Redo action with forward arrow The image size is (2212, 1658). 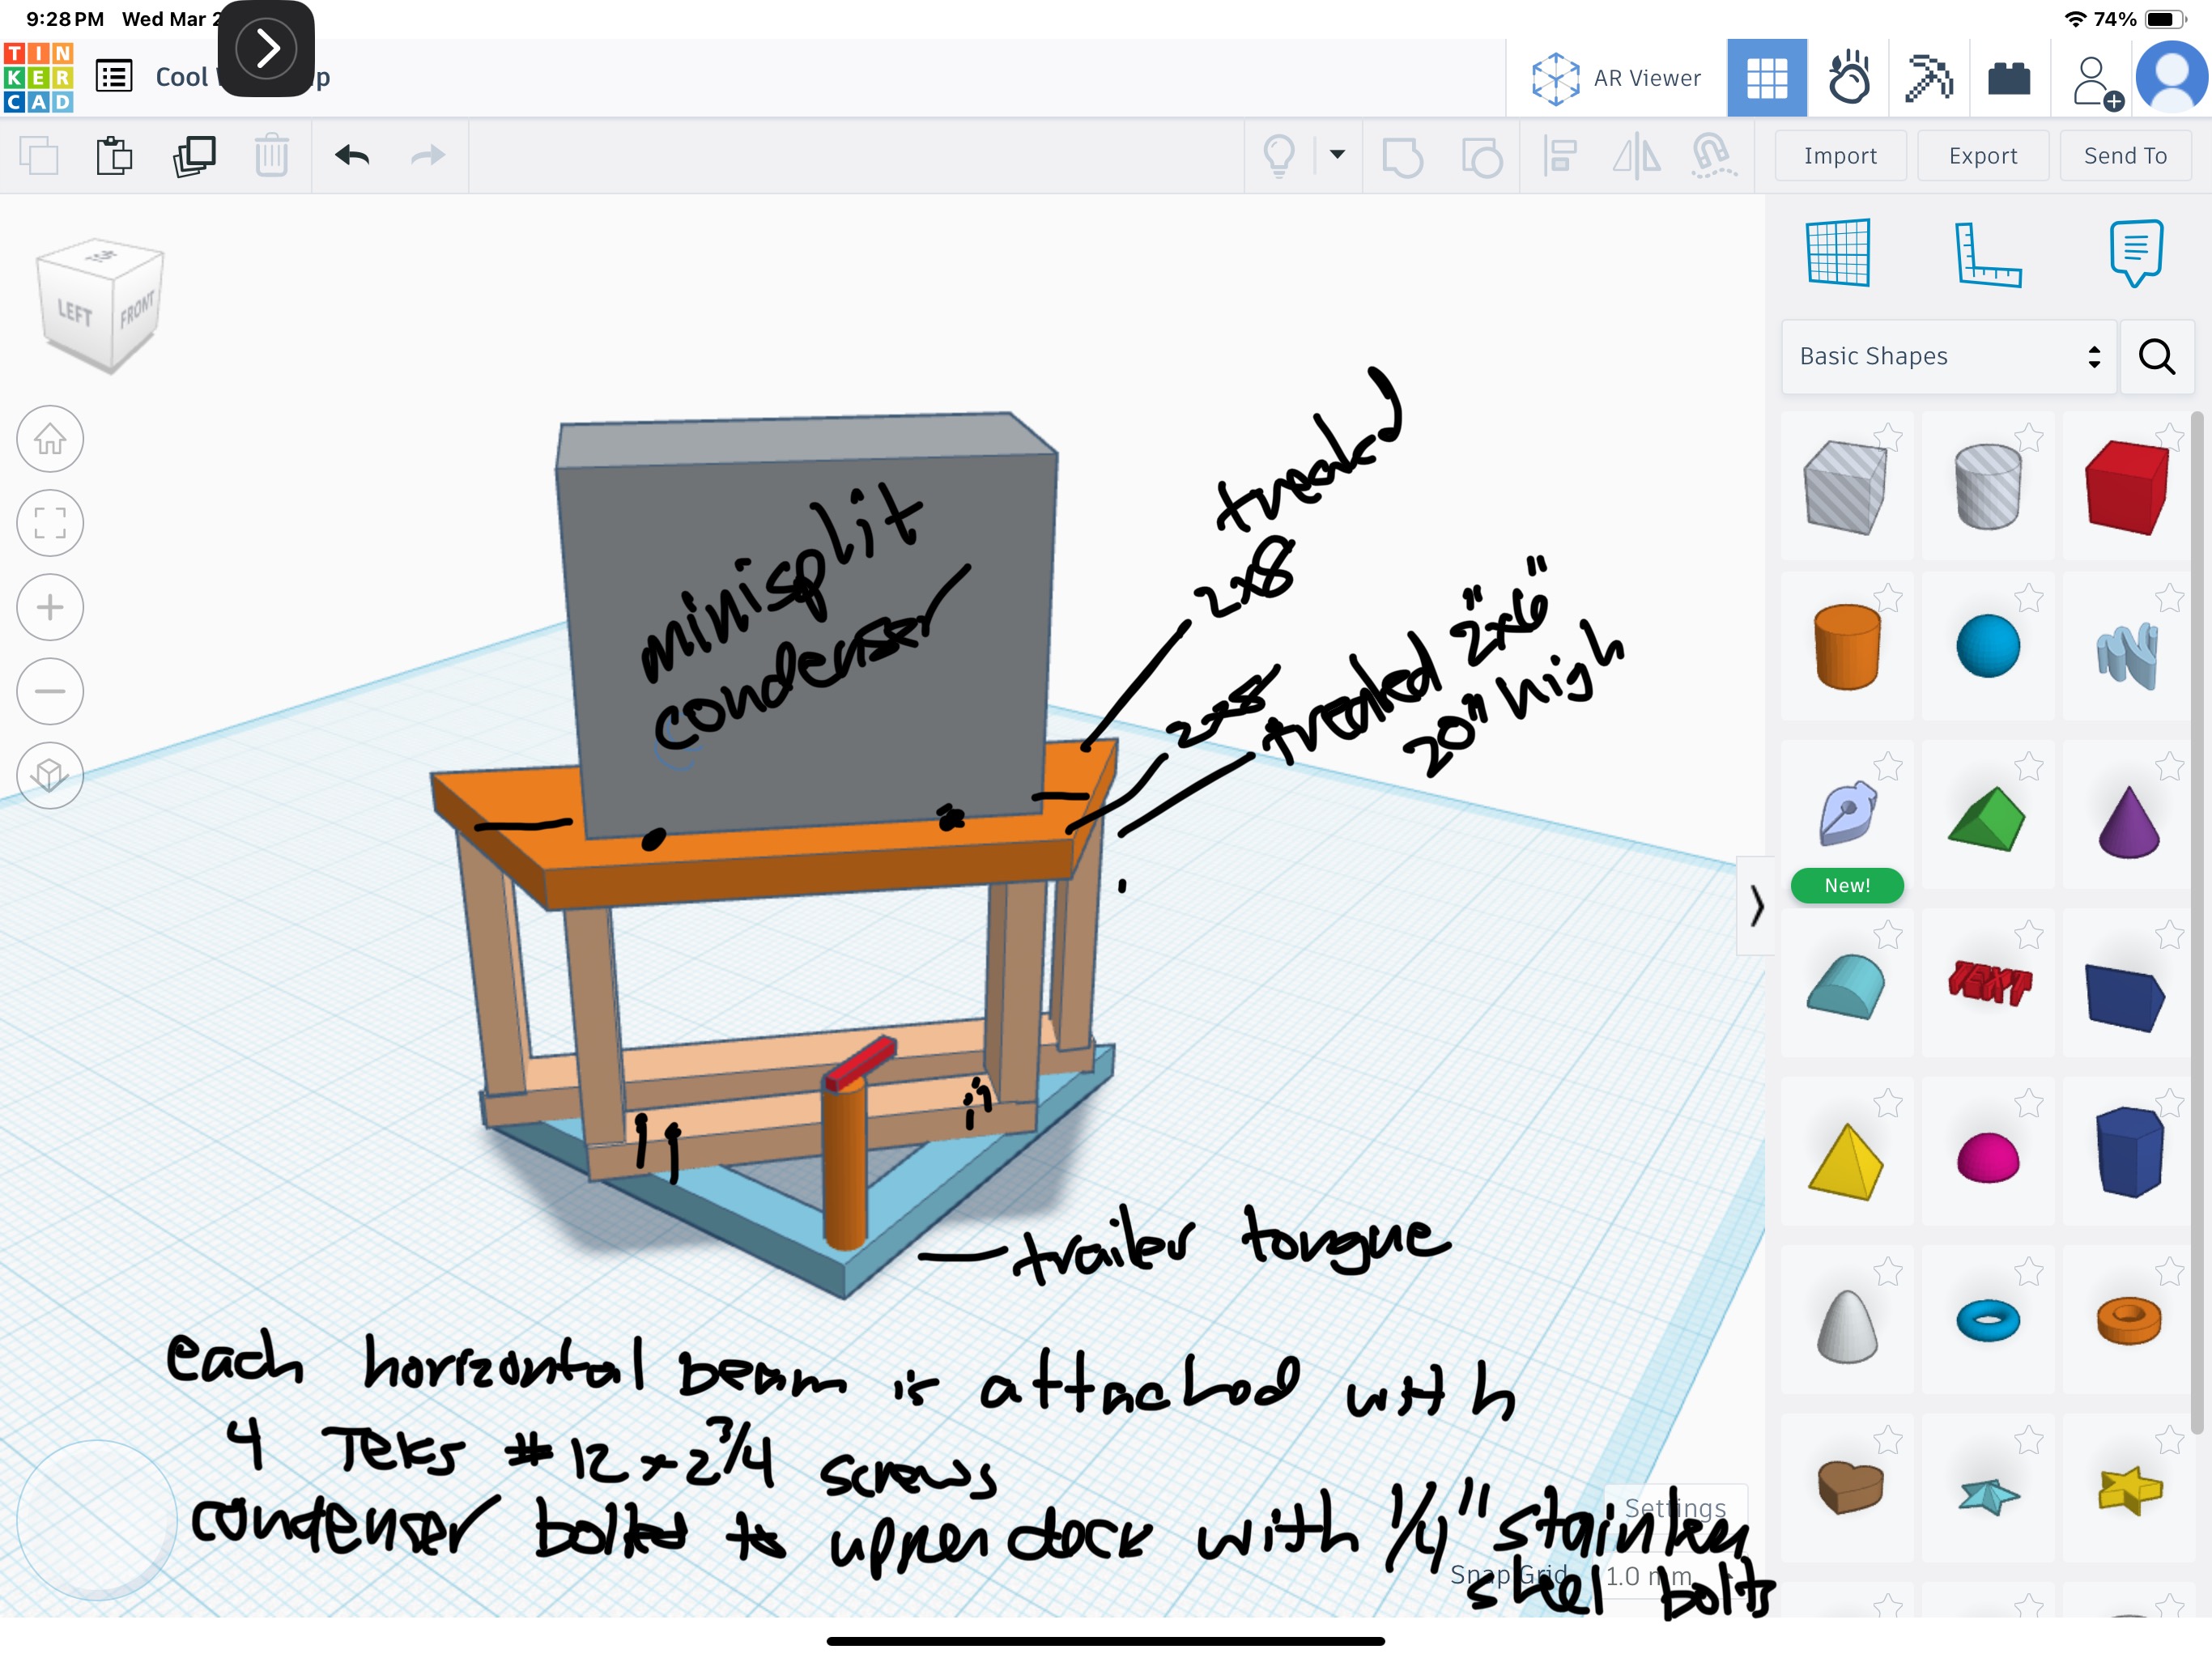(428, 155)
